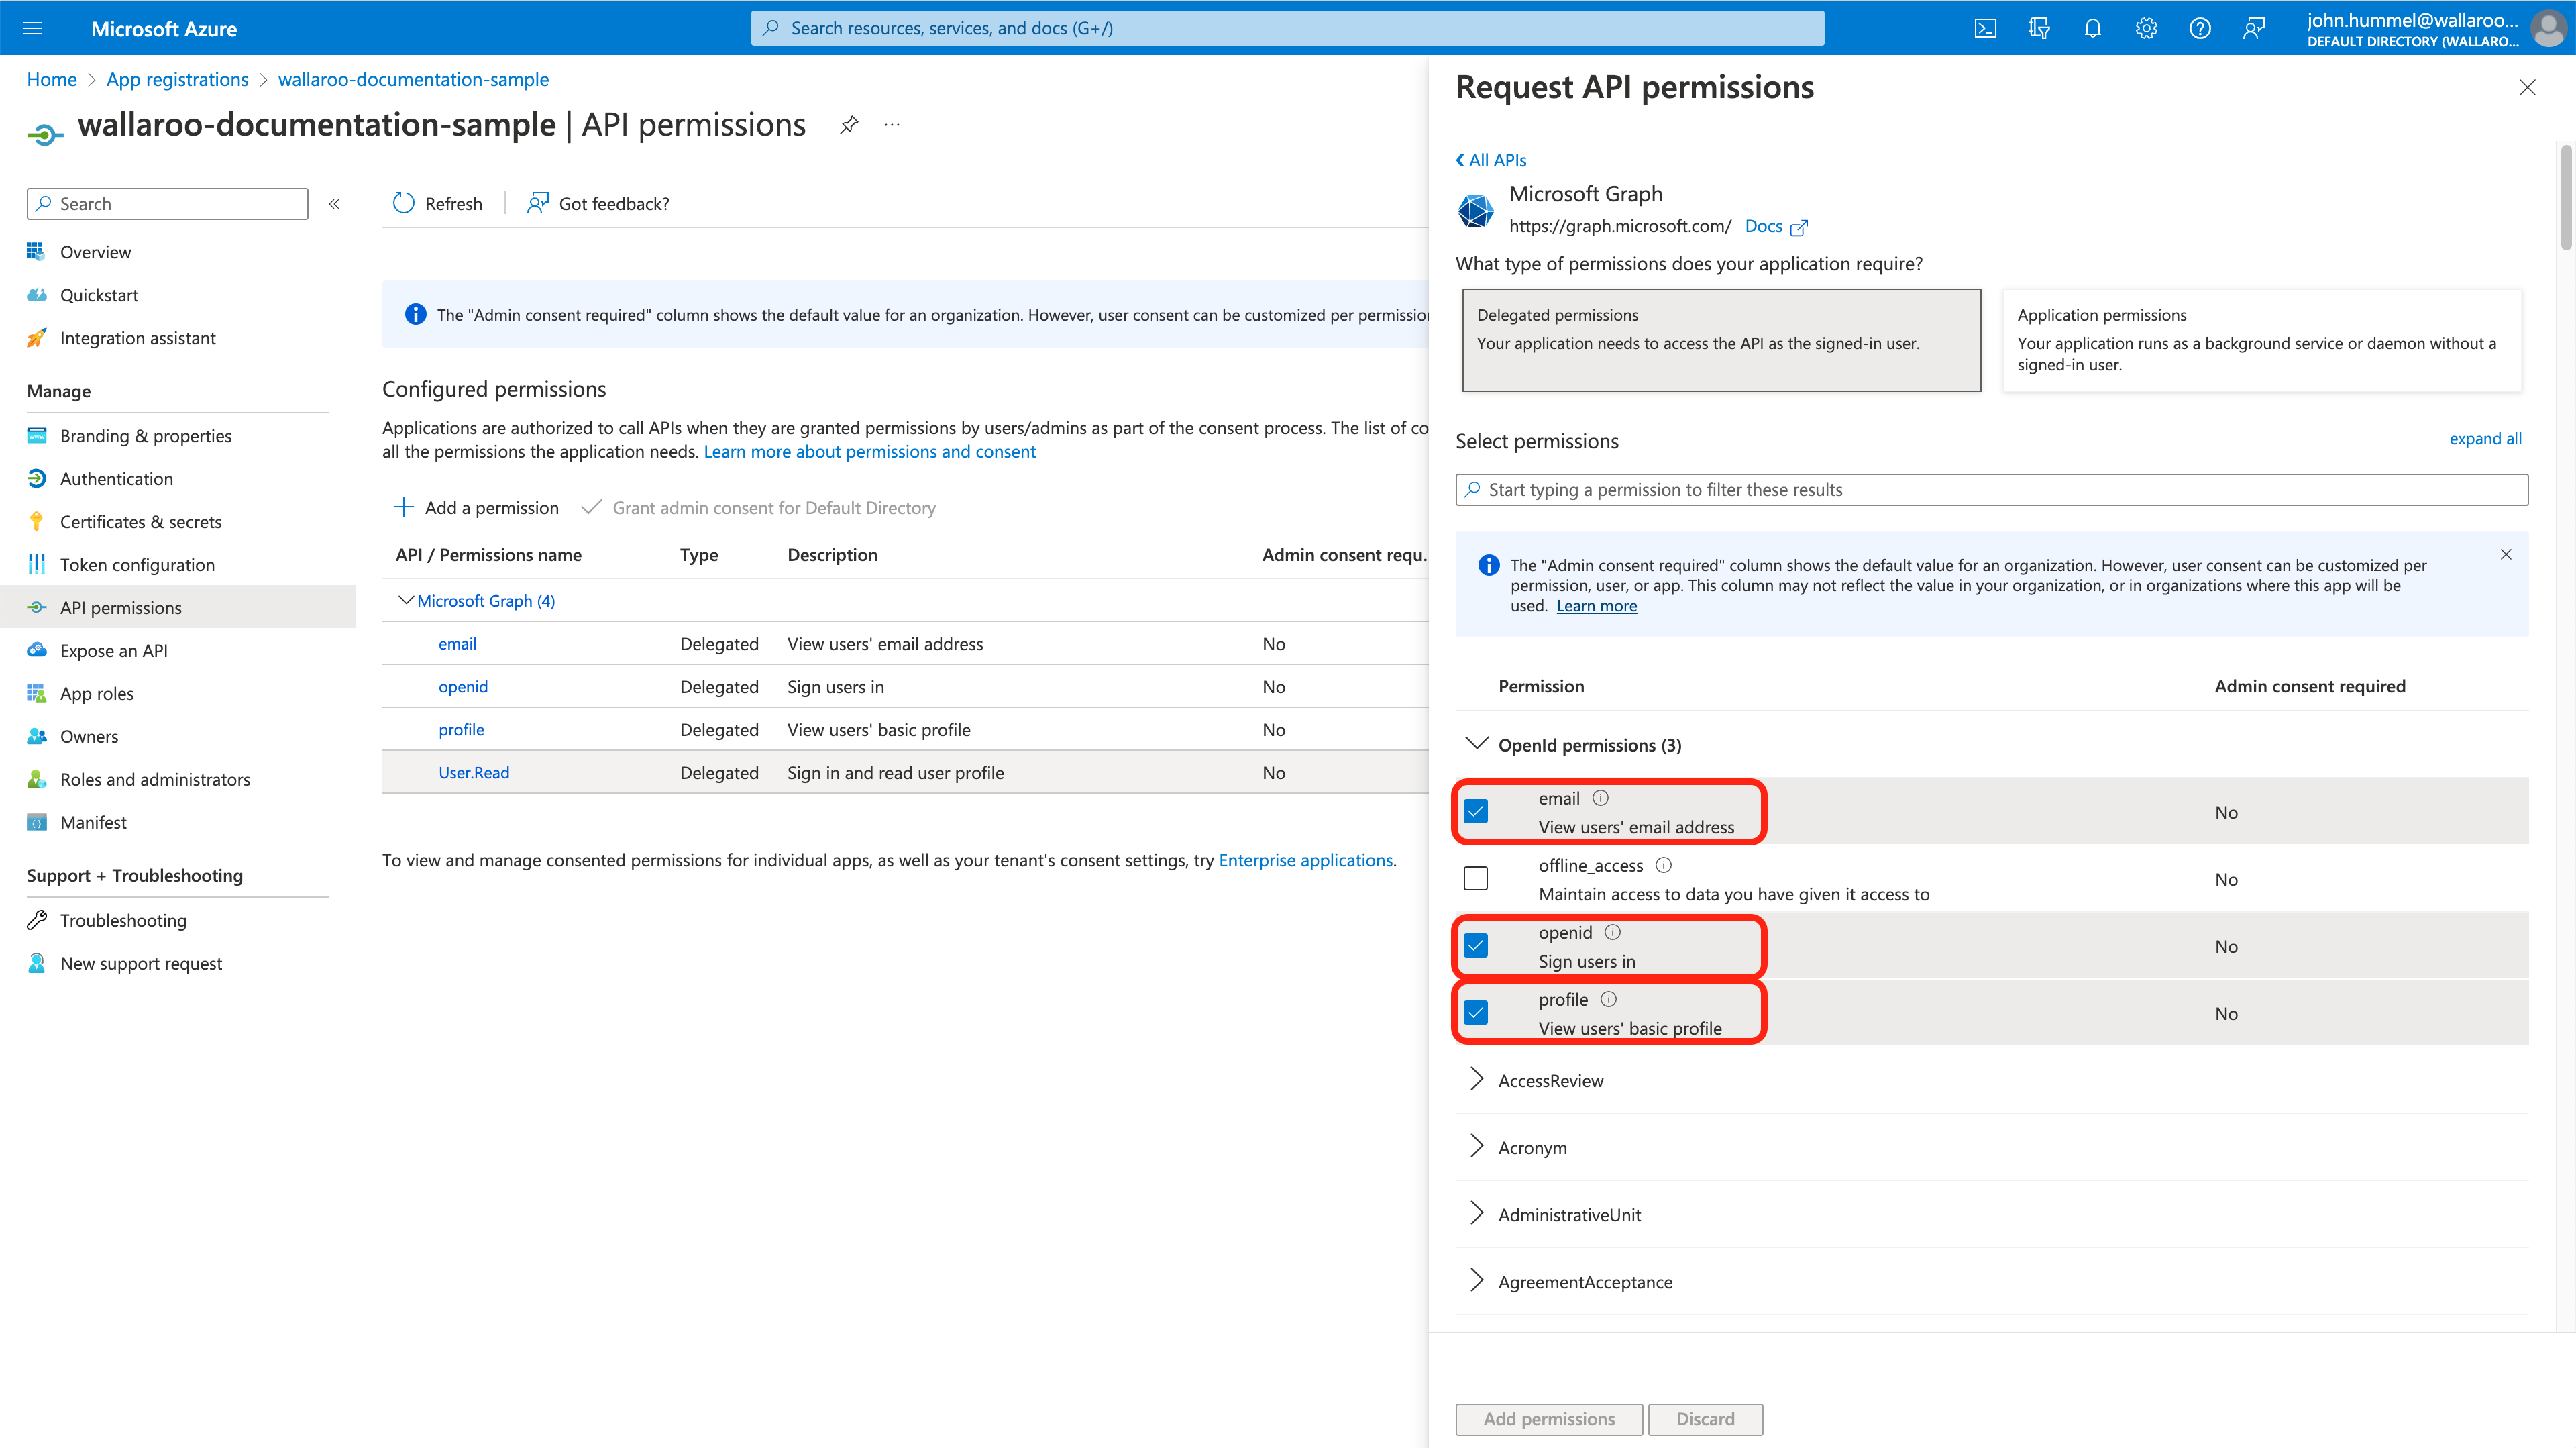The width and height of the screenshot is (2576, 1448).
Task: Open the help and support icon
Action: 2199,27
